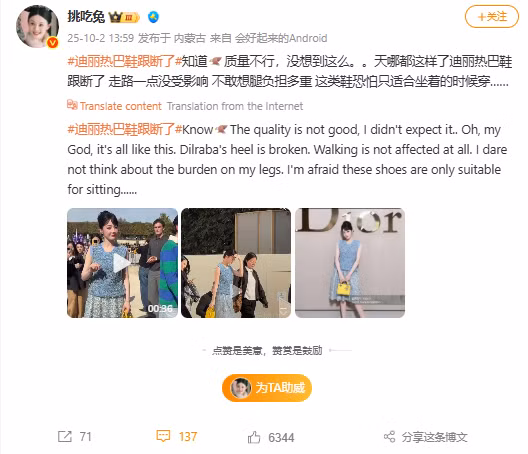Play the first video thumbnail 00:36

point(122,263)
